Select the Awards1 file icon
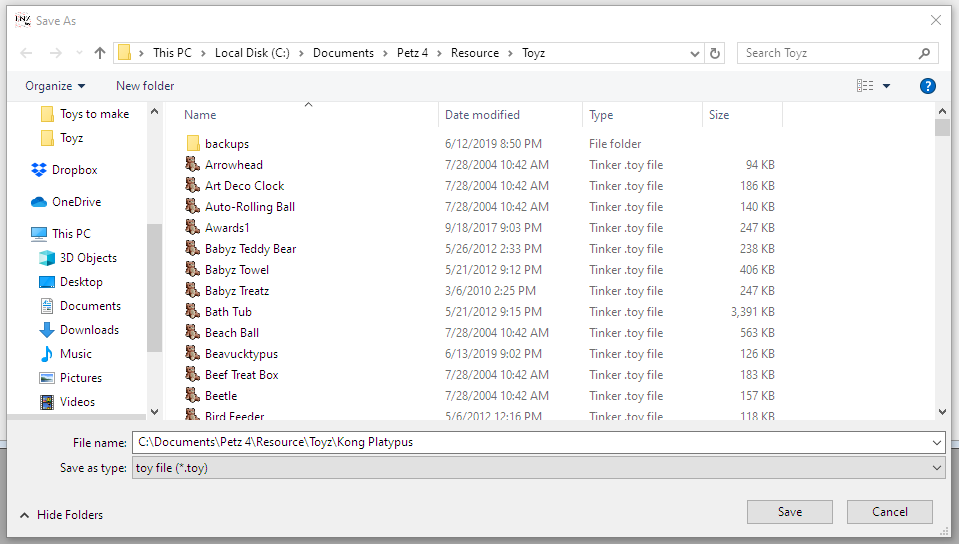Image resolution: width=959 pixels, height=544 pixels. coord(193,228)
